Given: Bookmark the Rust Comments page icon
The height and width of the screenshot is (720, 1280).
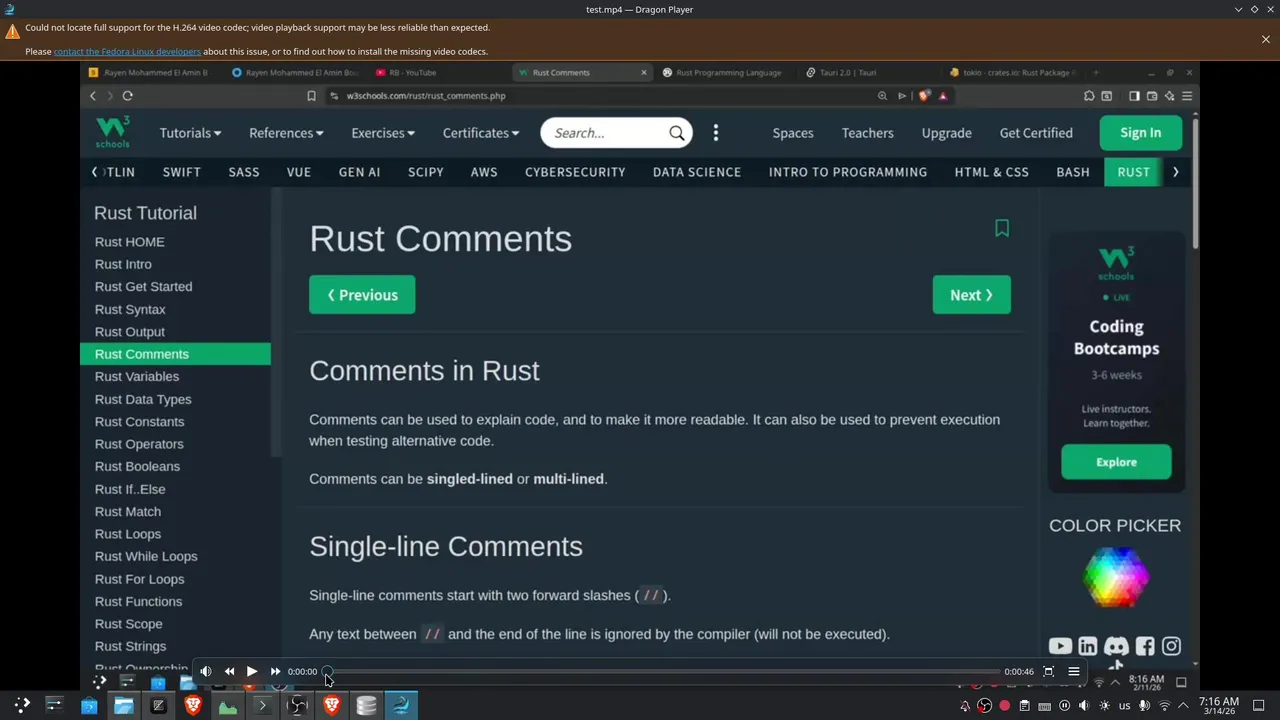Looking at the screenshot, I should point(1002,228).
